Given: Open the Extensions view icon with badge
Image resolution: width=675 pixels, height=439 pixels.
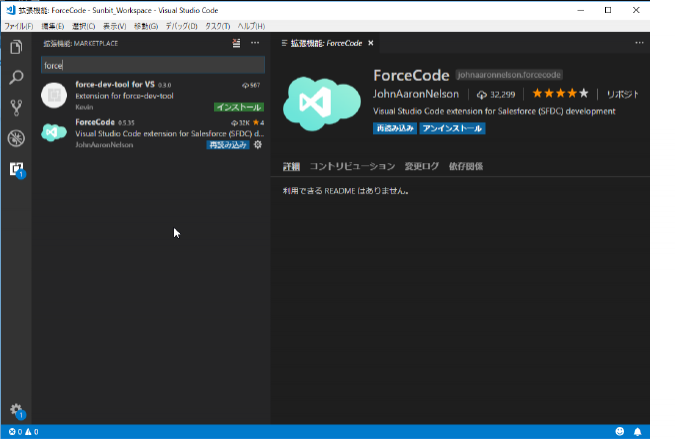Looking at the screenshot, I should [x=16, y=169].
